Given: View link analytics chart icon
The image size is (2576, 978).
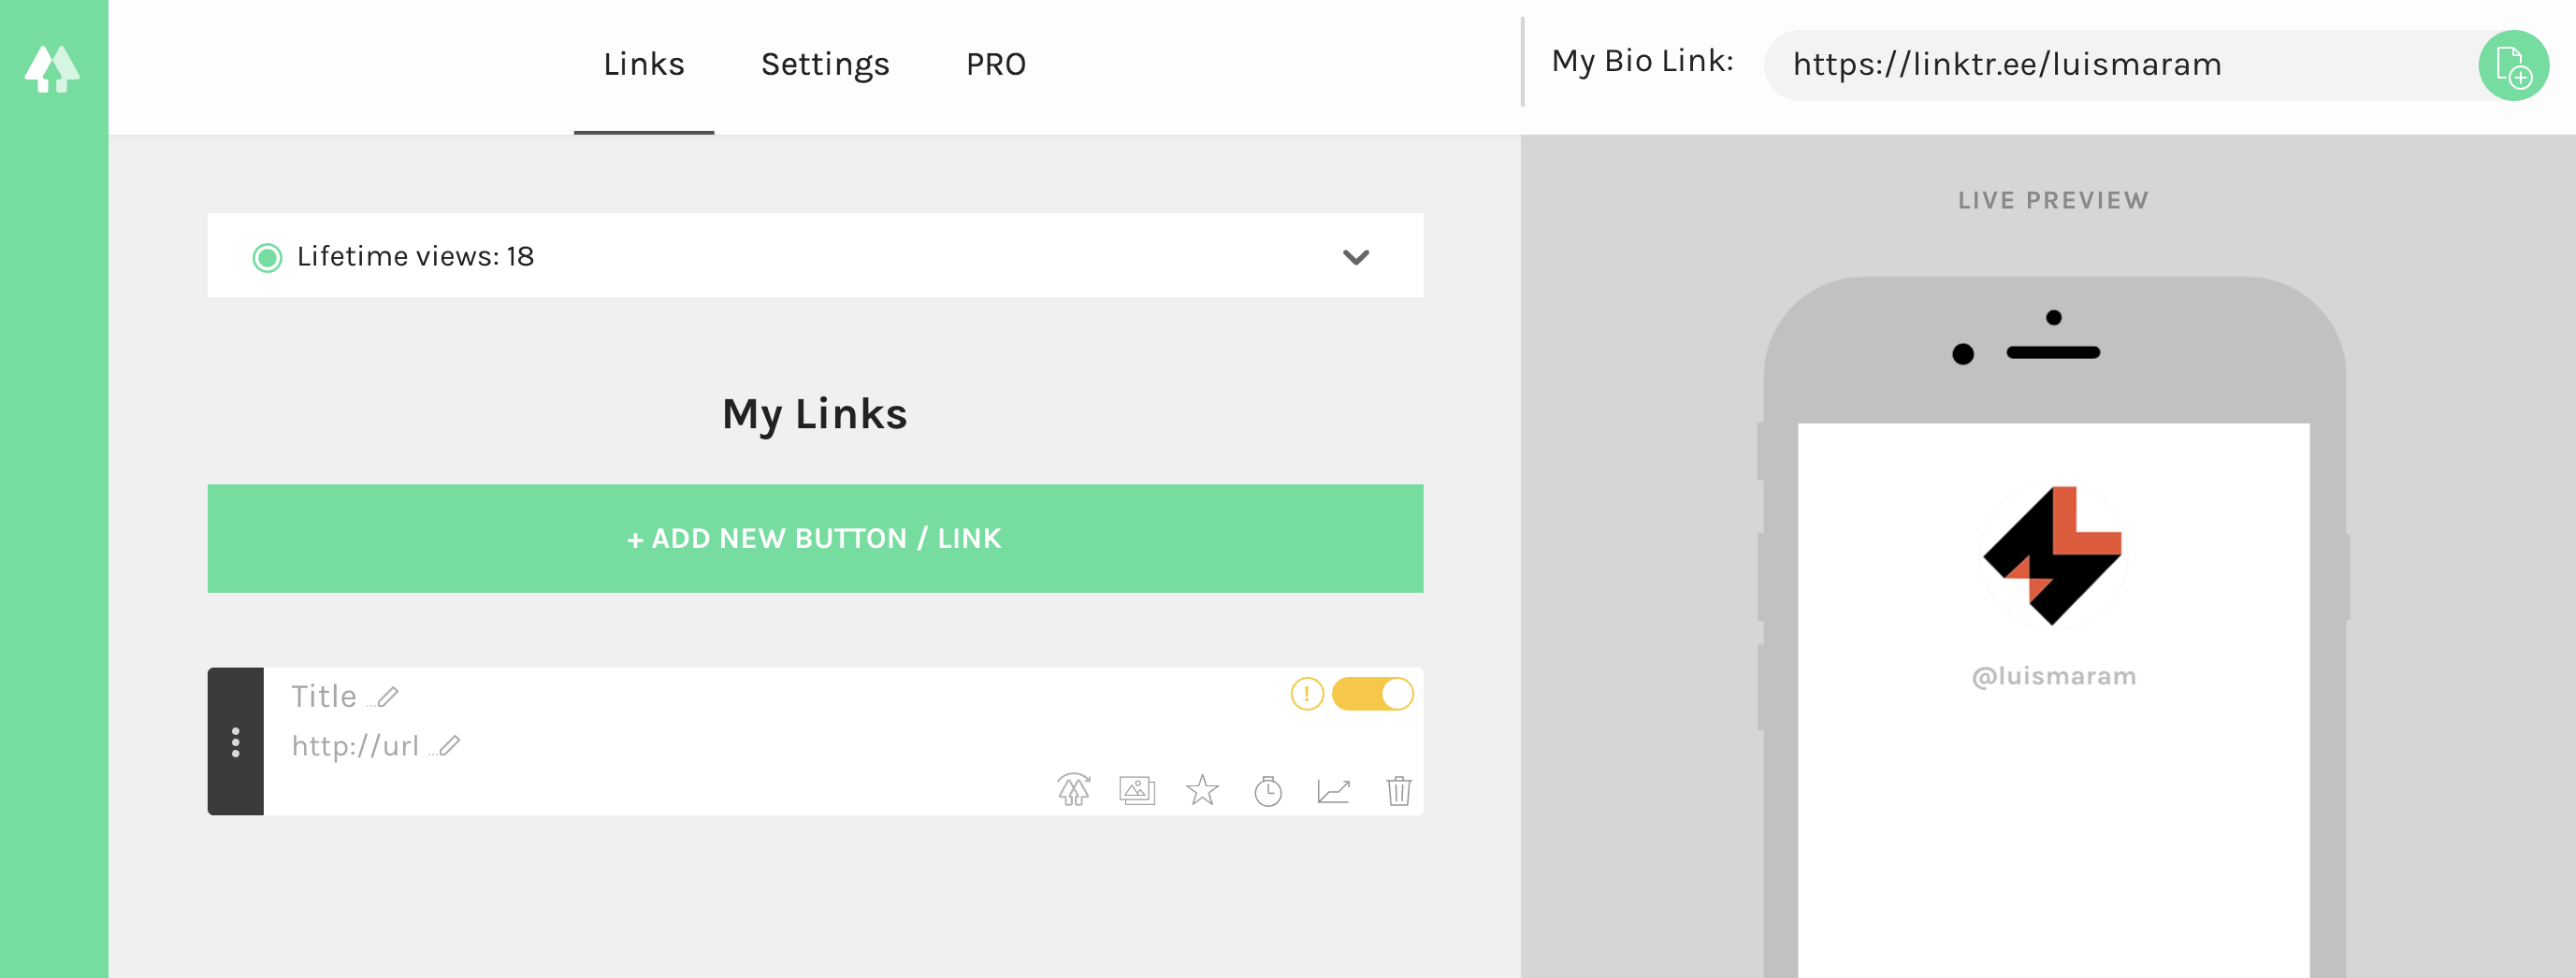Looking at the screenshot, I should coord(1333,791).
